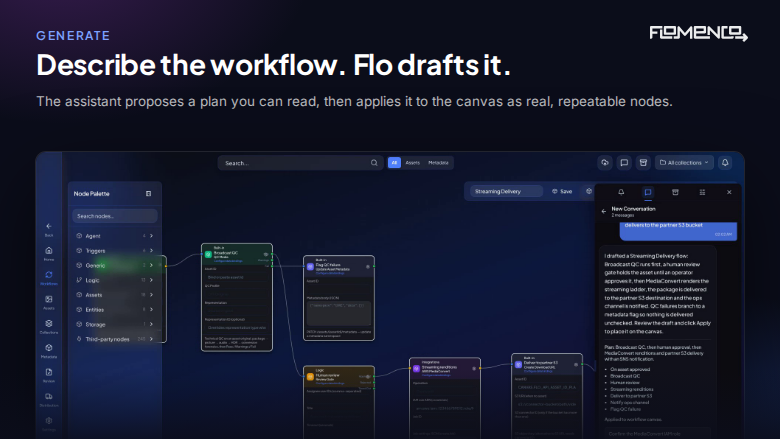The height and width of the screenshot is (439, 780).
Task: Expand the Third-party nodes category
Action: click(115, 339)
